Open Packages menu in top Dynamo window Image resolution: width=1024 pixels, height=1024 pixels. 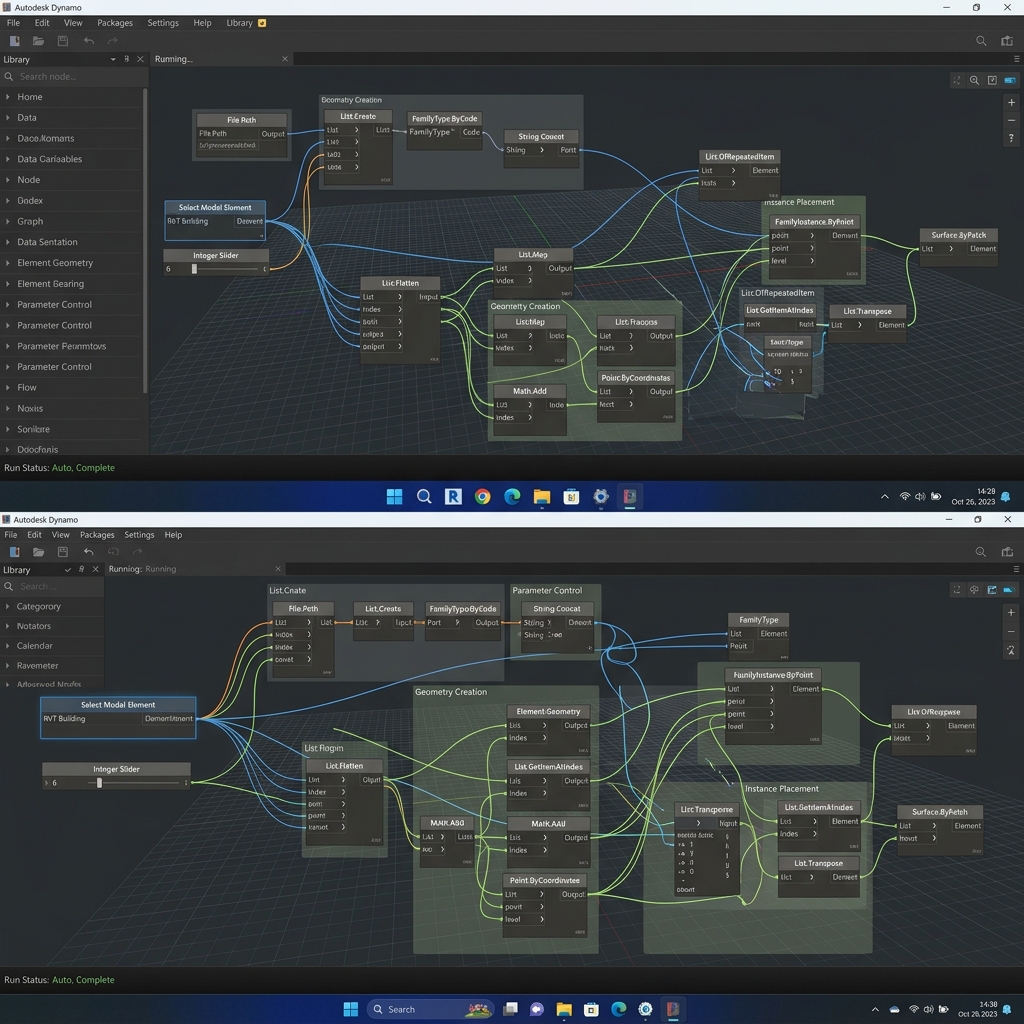(x=115, y=23)
